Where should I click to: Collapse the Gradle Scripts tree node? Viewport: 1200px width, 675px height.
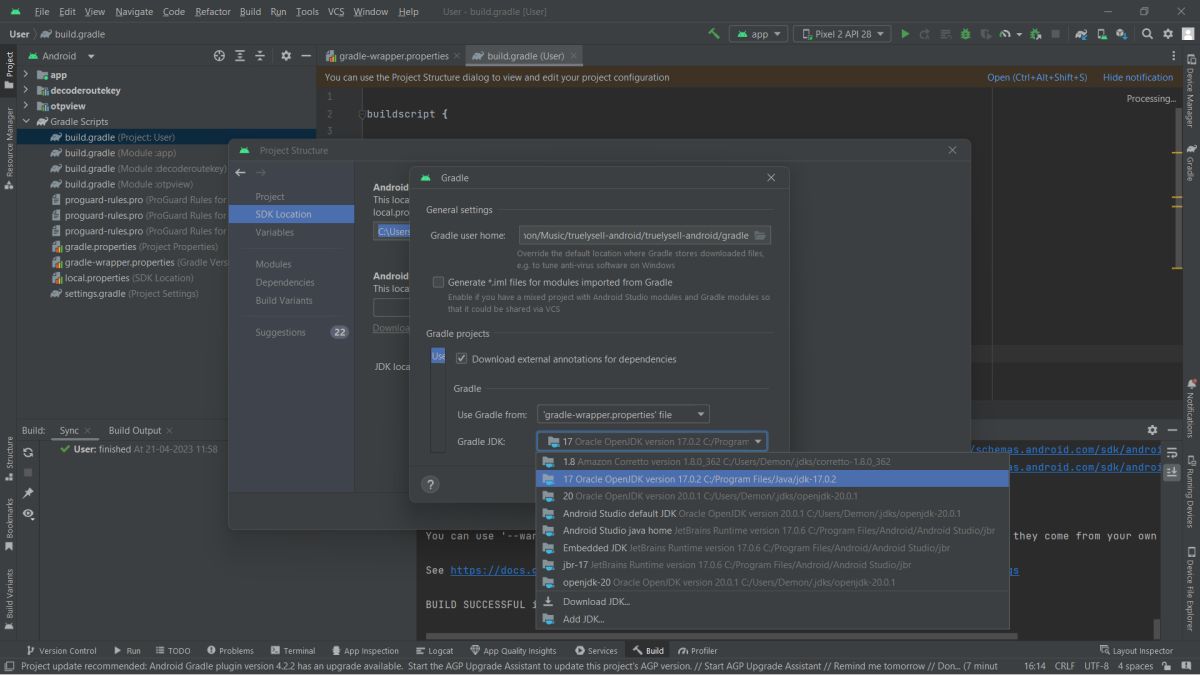[26, 121]
